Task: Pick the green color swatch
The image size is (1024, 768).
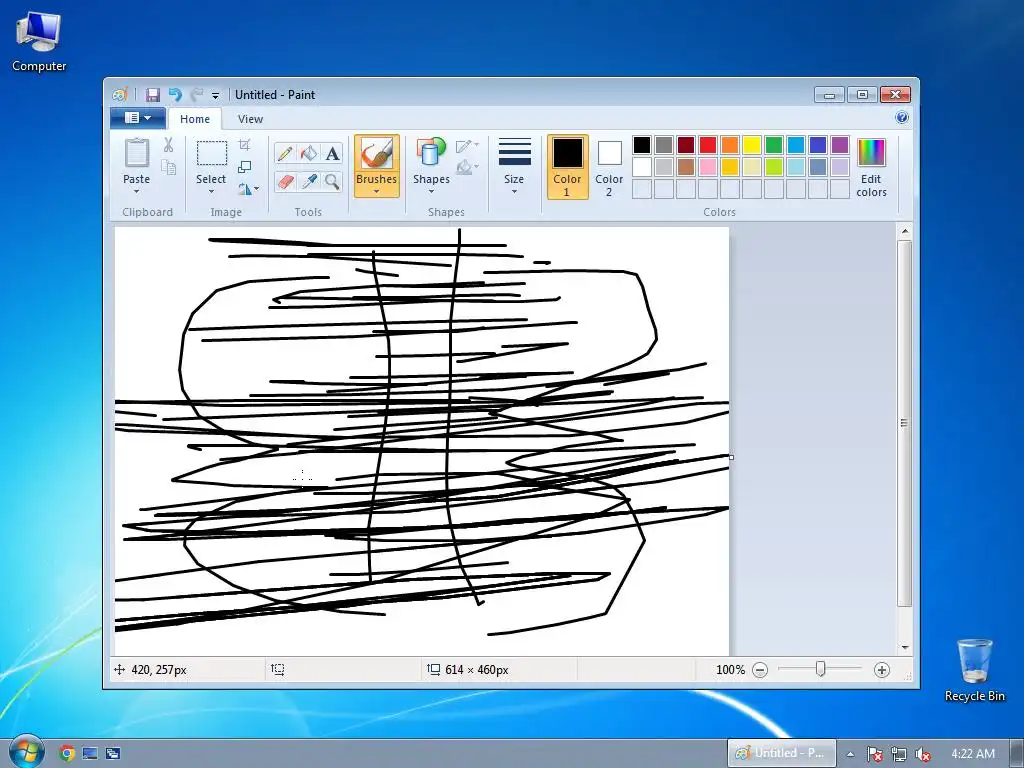Action: (x=774, y=145)
